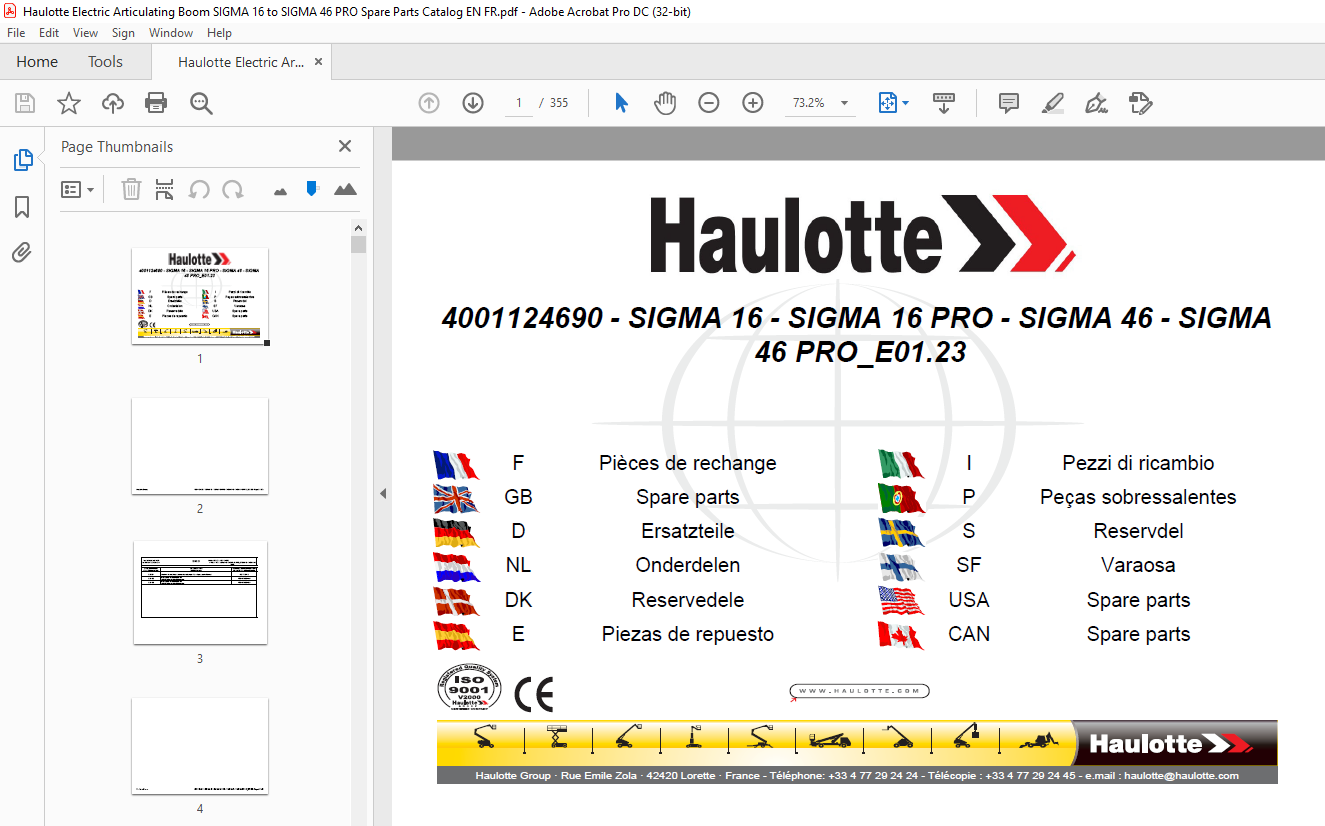Switch to the Tools tab

tap(105, 62)
